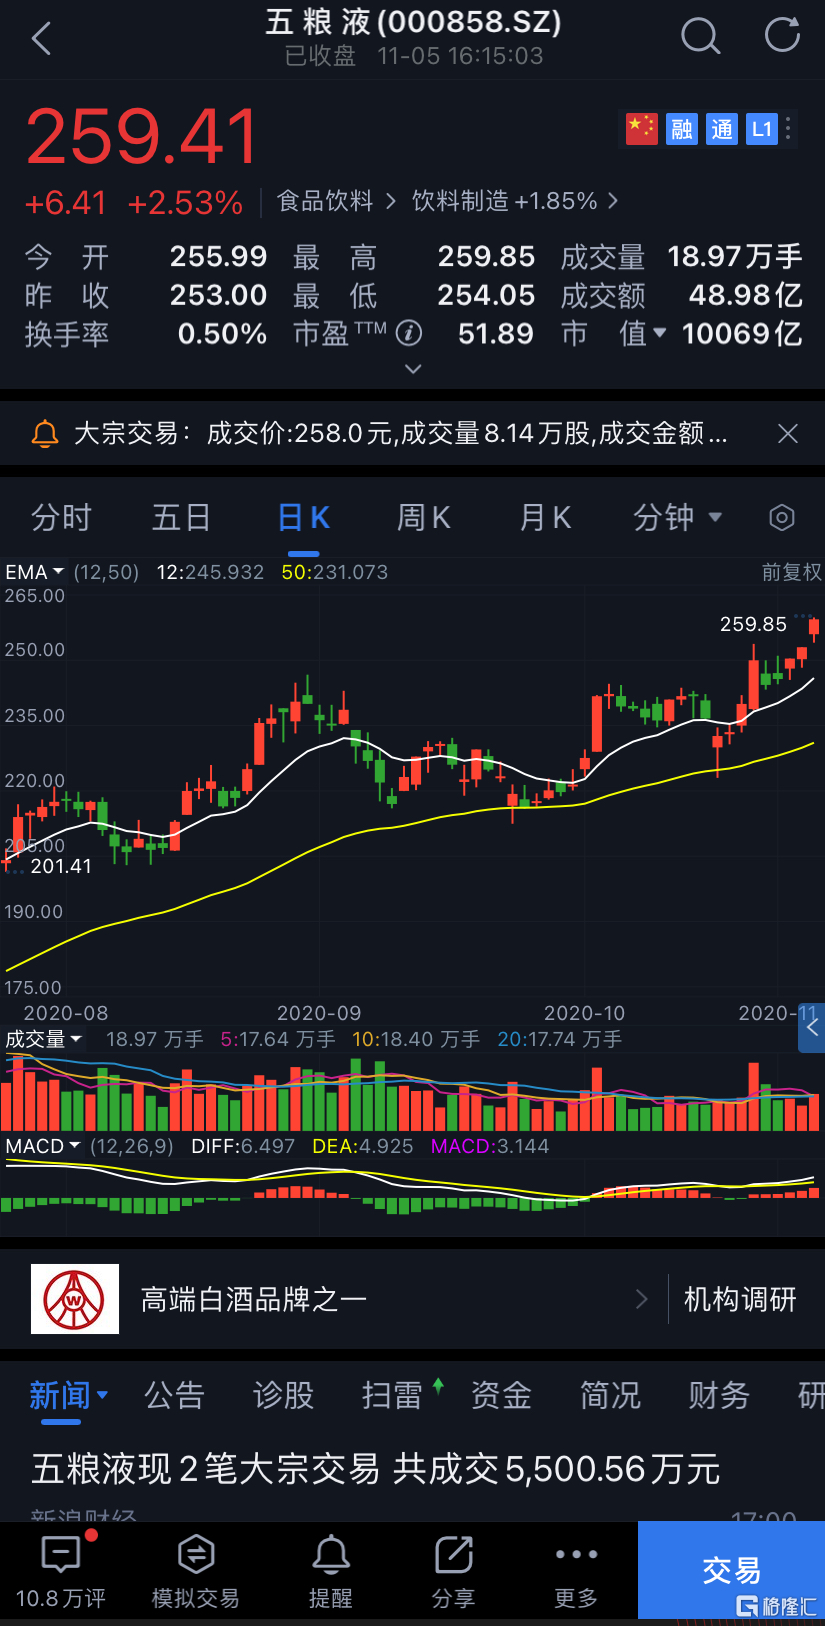Switch to the 分时 chart tab
825x1626 pixels.
point(61,517)
